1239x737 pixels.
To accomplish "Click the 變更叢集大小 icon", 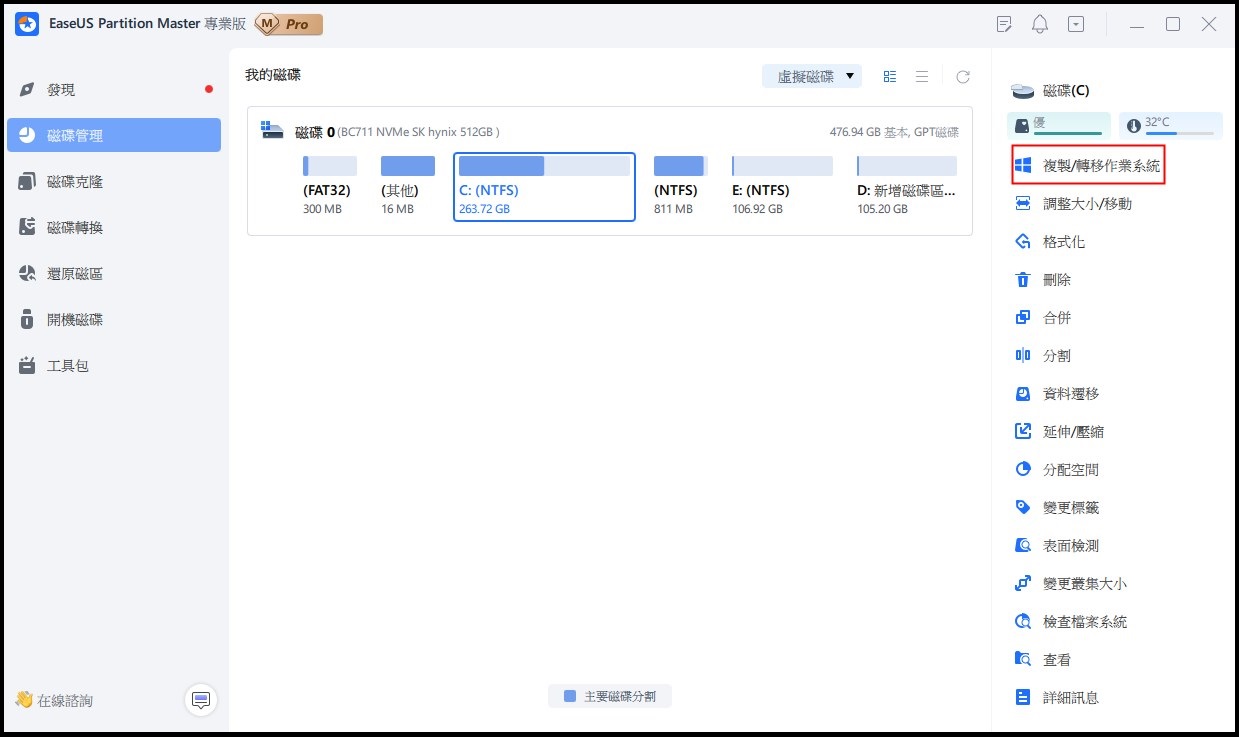I will tap(1023, 584).
